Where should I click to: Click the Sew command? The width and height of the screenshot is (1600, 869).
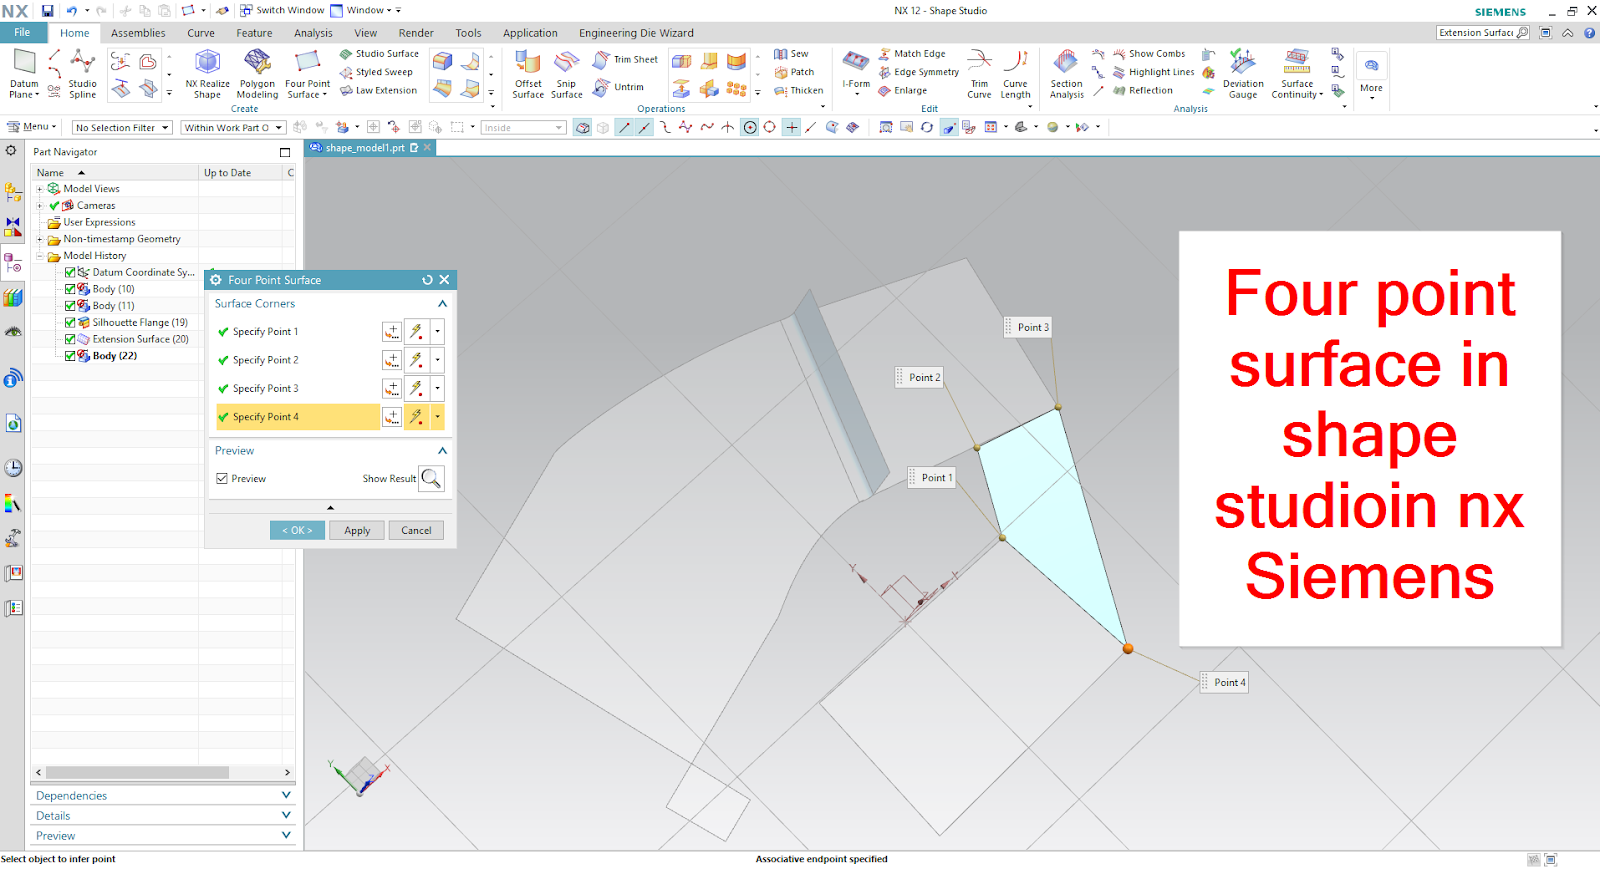[x=791, y=54]
